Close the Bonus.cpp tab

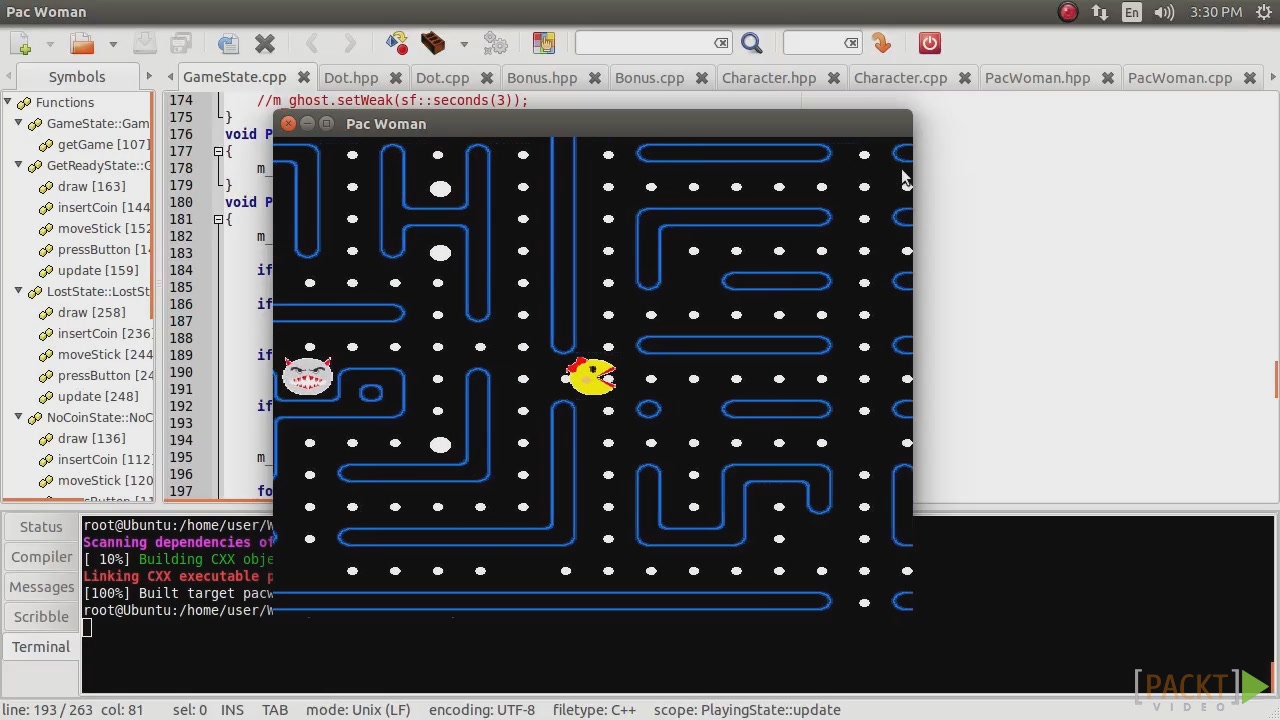pos(701,77)
